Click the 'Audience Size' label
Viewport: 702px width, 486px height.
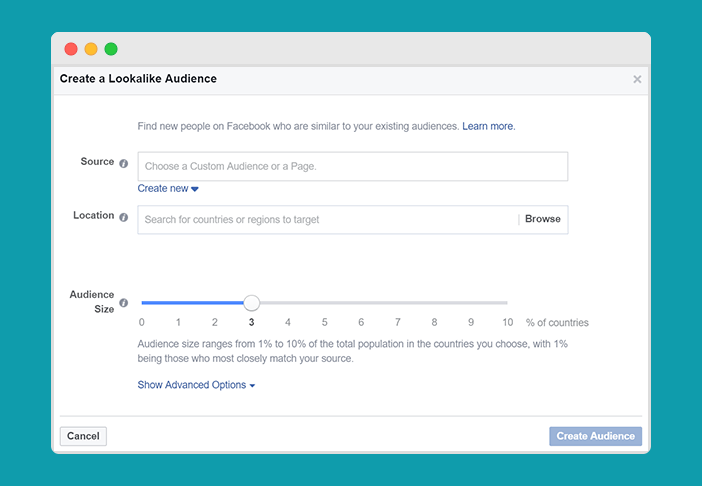[x=92, y=302]
